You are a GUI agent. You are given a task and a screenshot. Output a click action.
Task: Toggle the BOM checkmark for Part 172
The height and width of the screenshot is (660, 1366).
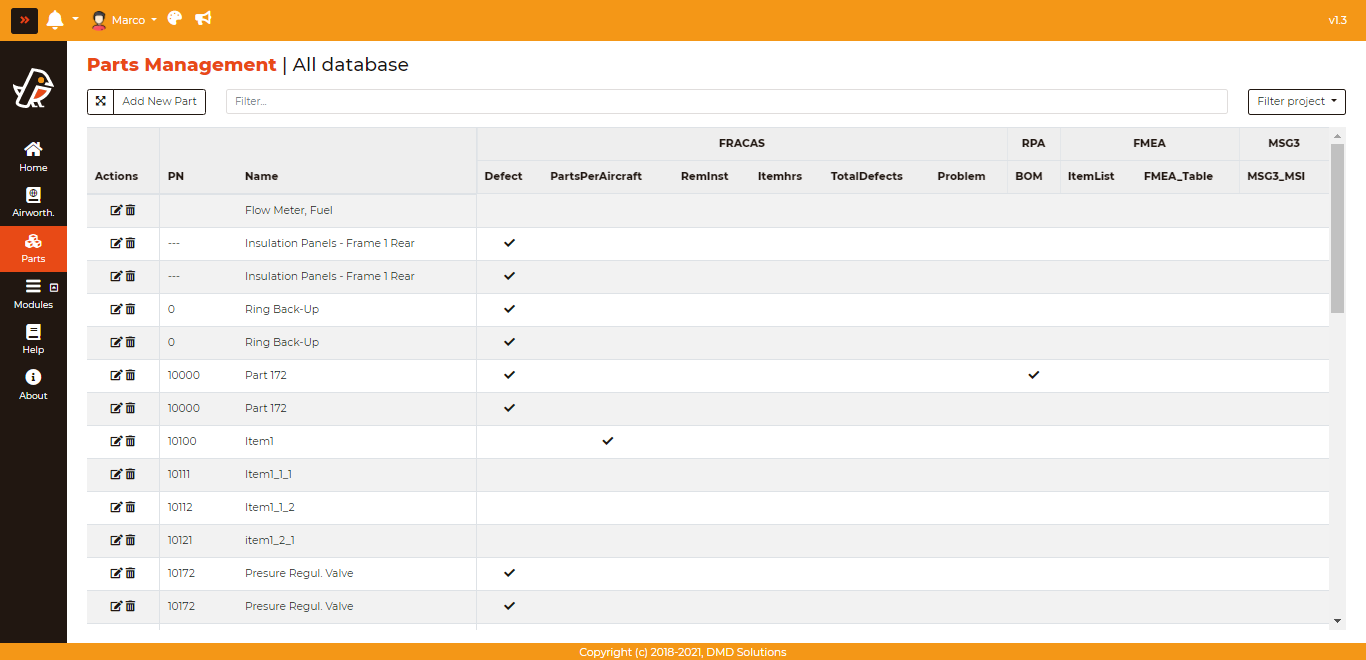(1034, 375)
